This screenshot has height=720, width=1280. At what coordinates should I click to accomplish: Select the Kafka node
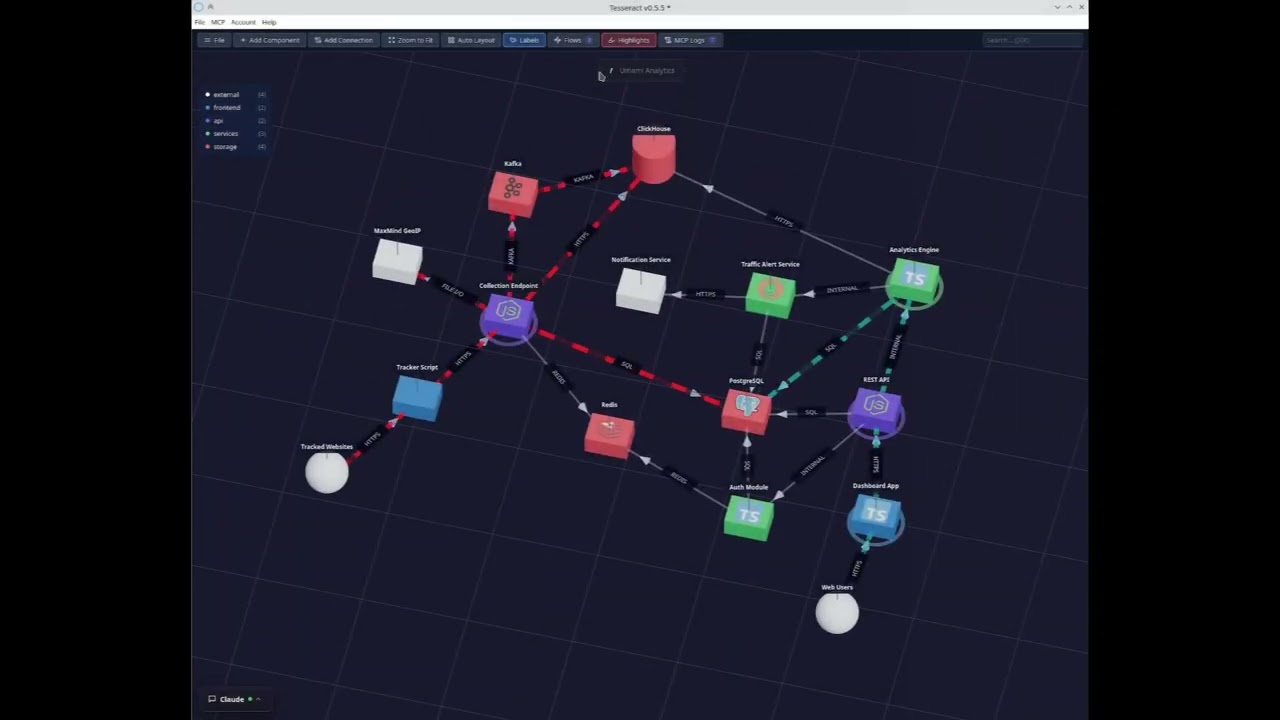[x=513, y=193]
